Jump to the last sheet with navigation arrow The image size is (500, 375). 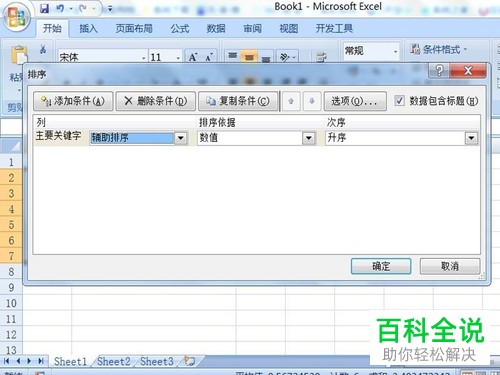pos(41,361)
